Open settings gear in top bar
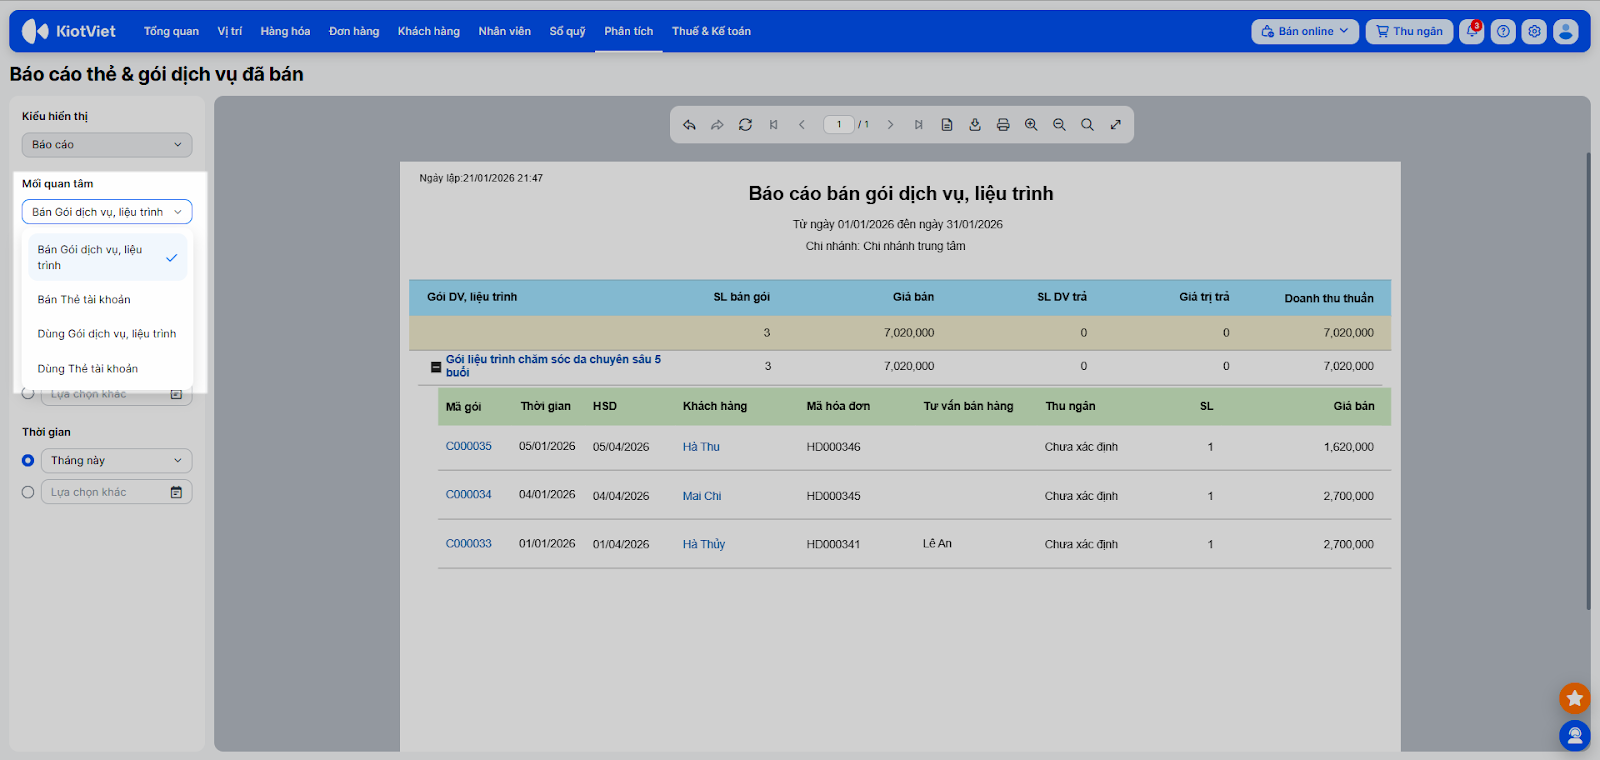This screenshot has width=1600, height=760. tap(1534, 32)
